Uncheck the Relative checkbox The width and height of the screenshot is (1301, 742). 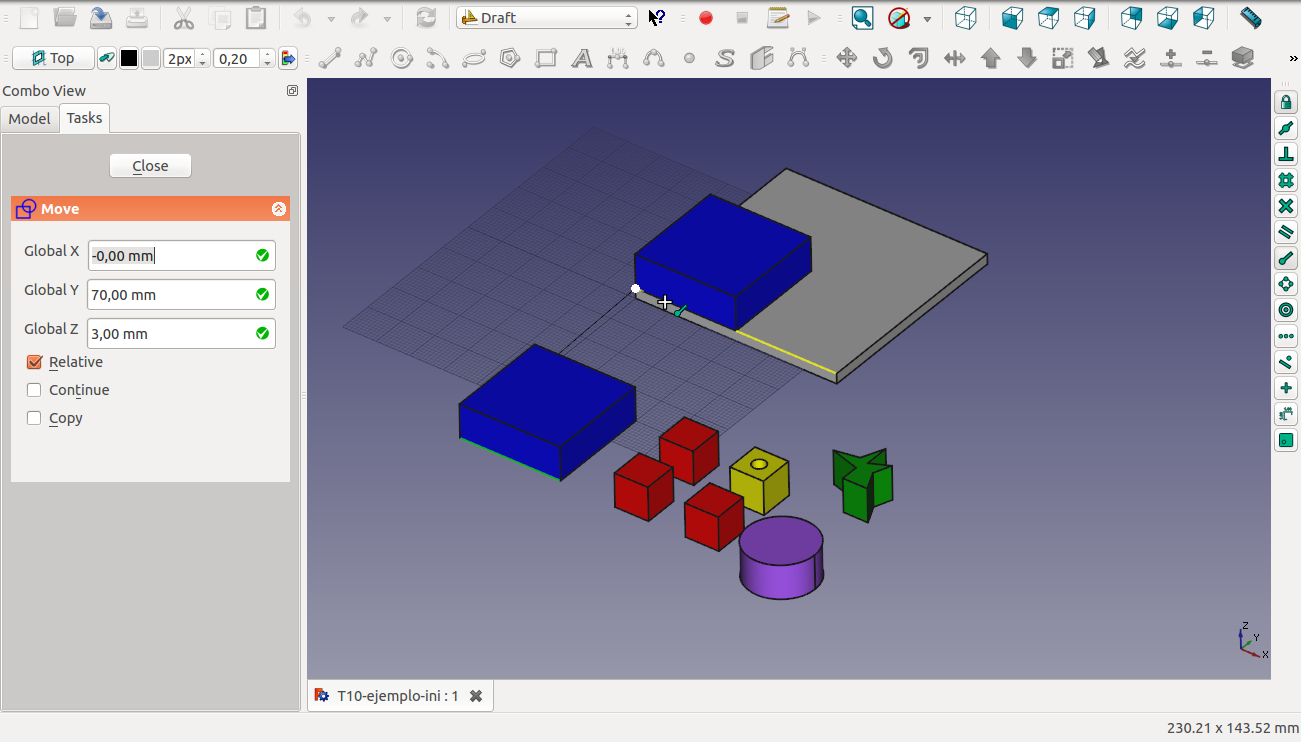coord(35,362)
